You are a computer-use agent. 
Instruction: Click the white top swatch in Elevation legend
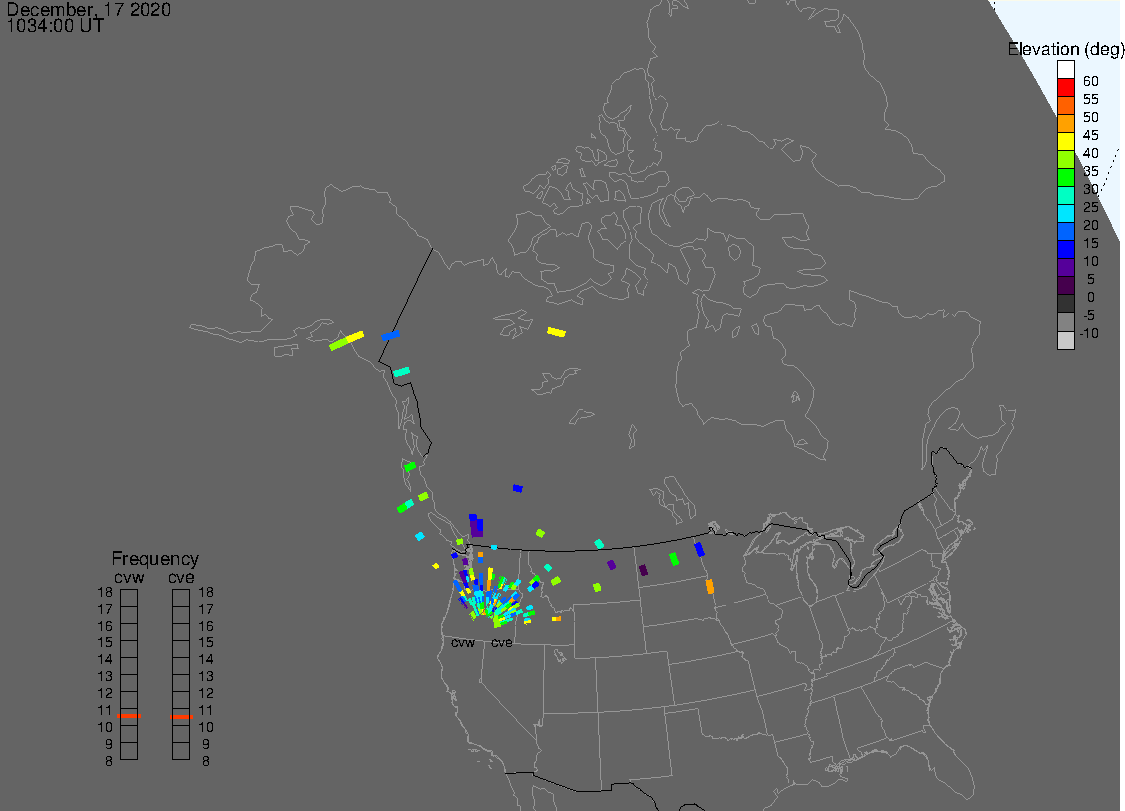(x=1065, y=70)
